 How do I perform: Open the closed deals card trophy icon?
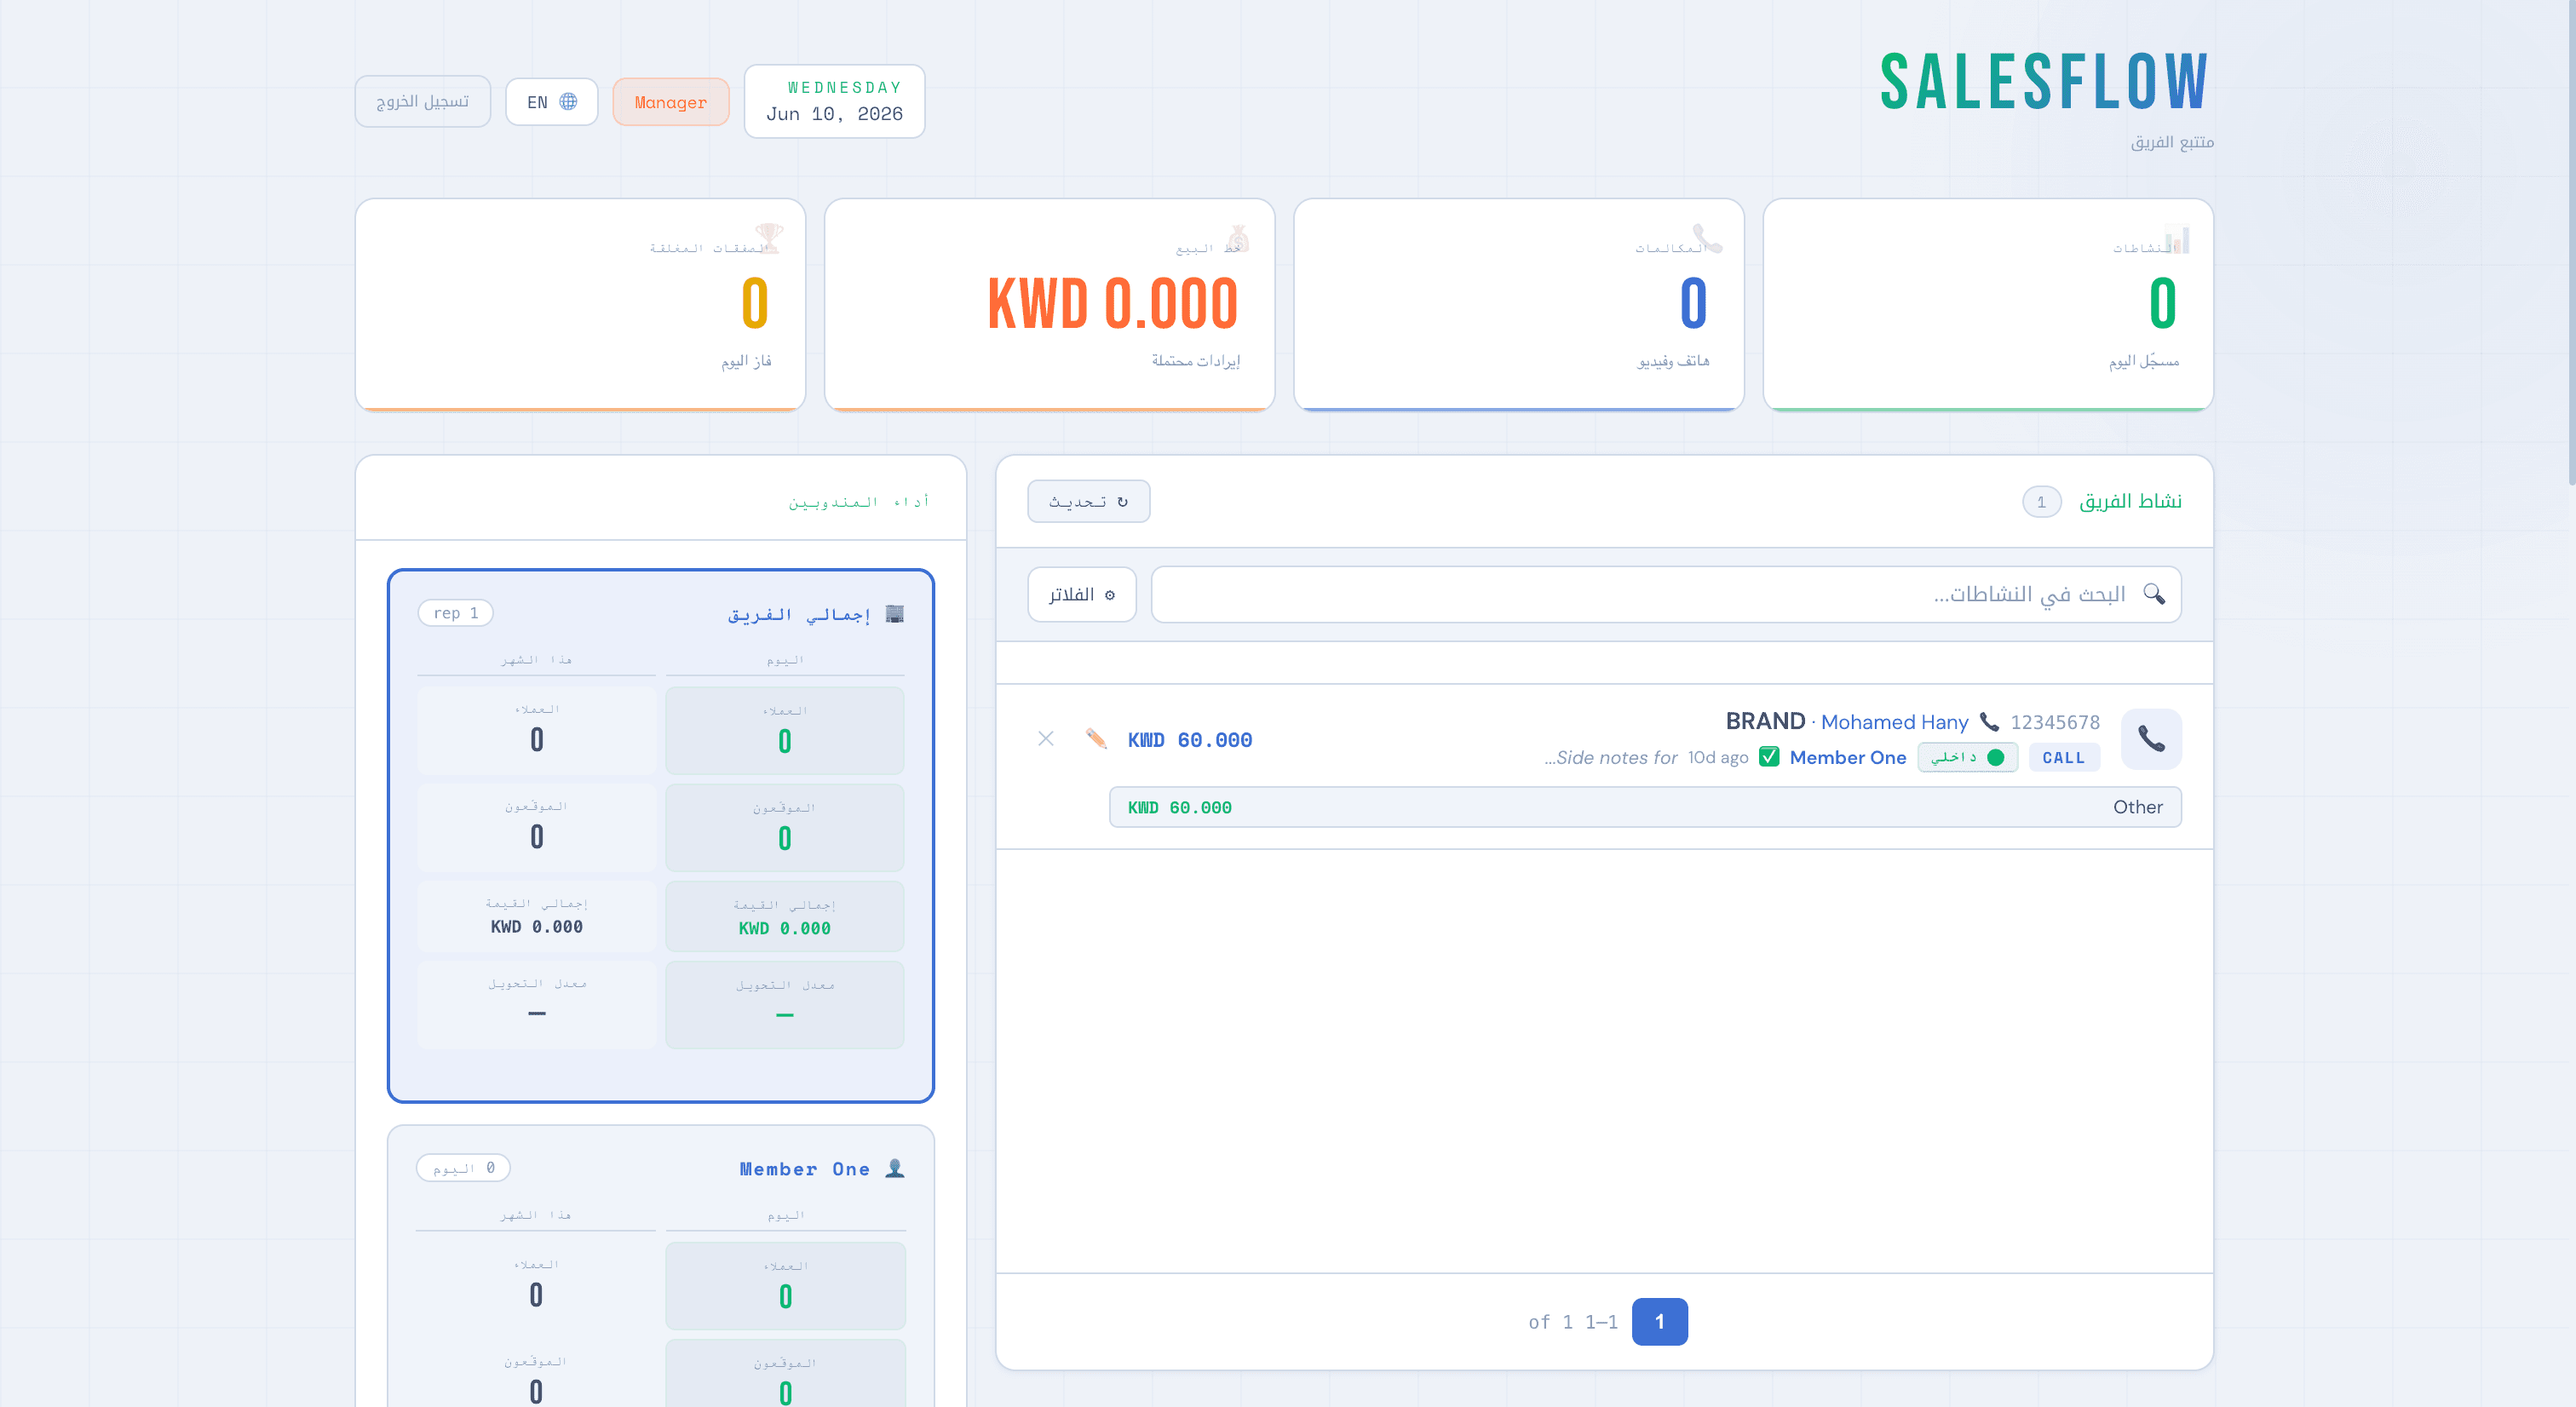[768, 238]
